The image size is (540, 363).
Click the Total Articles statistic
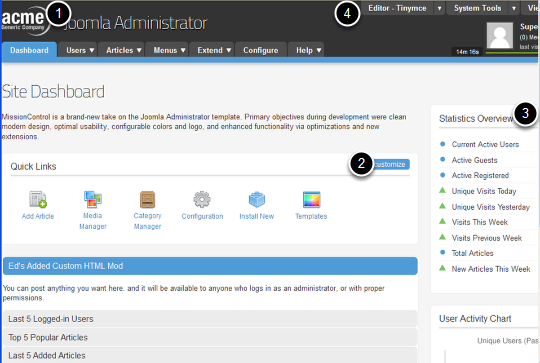[472, 253]
